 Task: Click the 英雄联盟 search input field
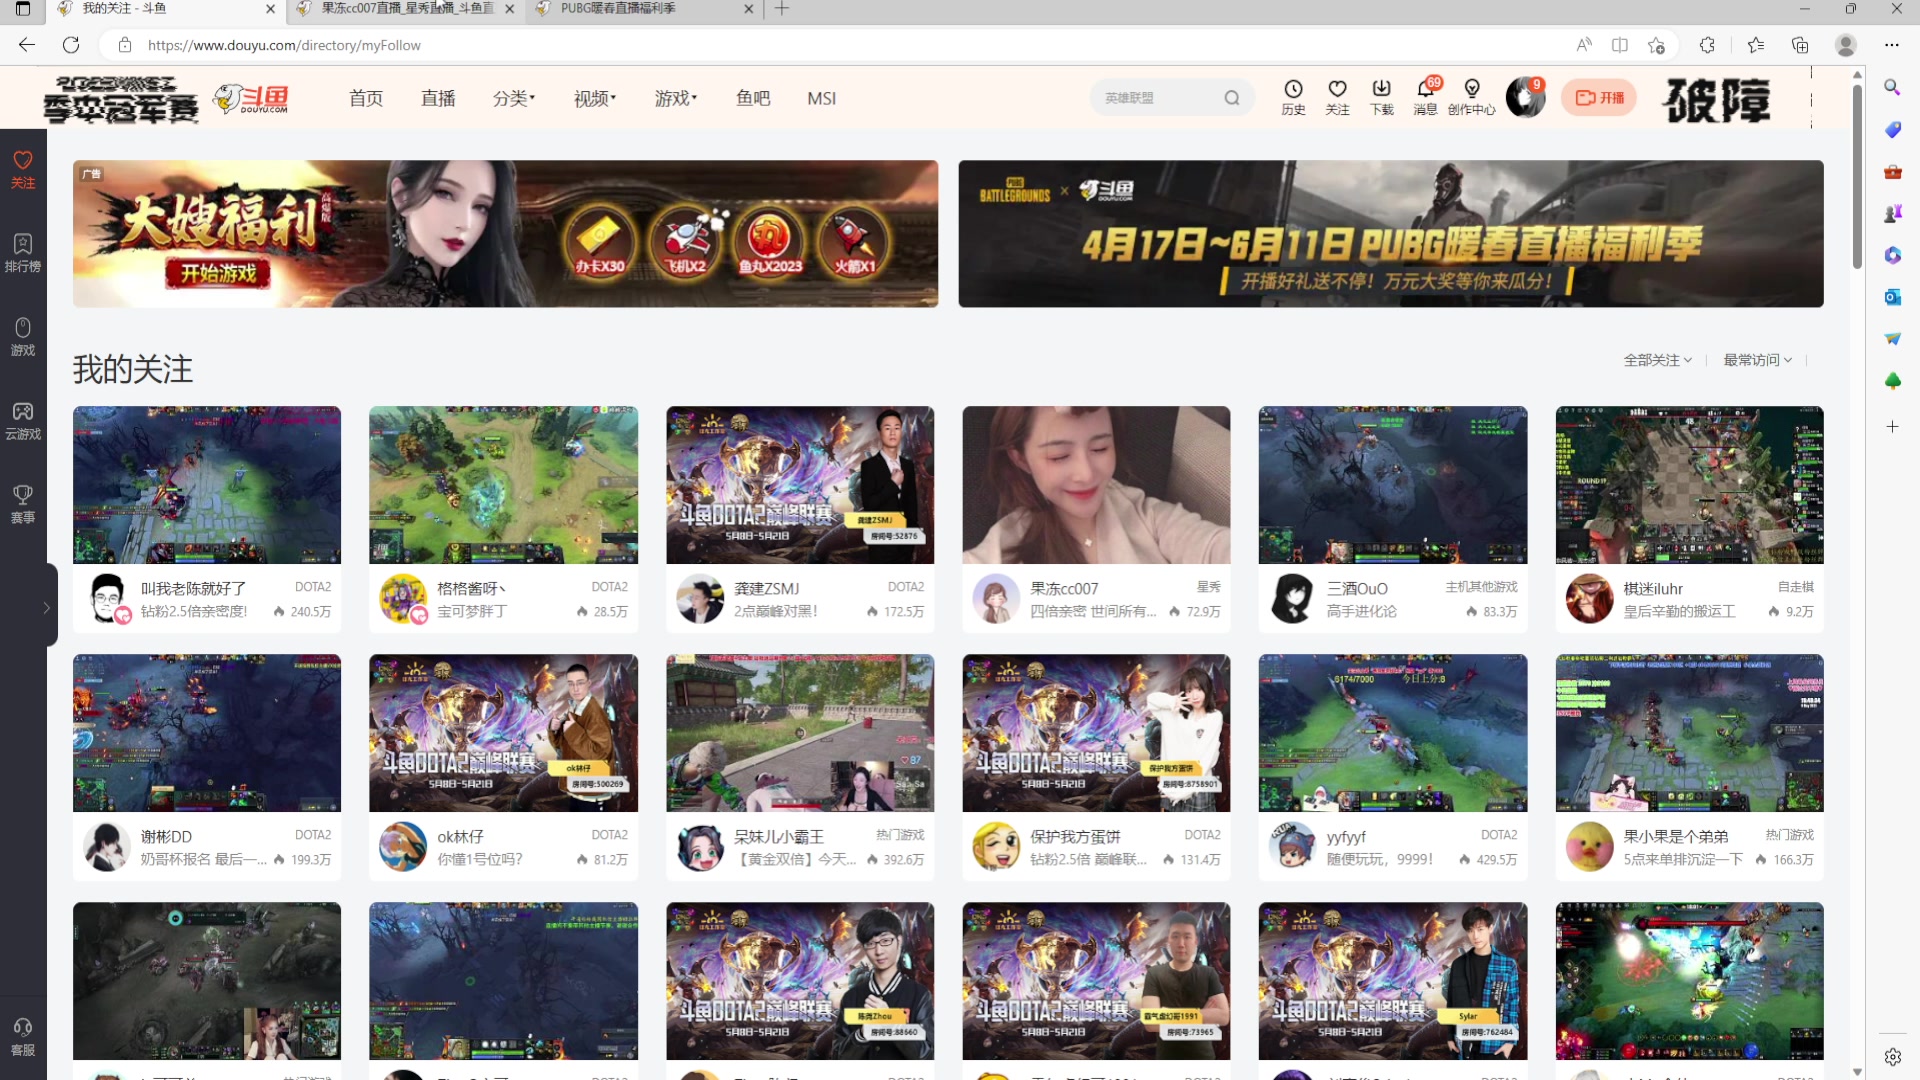point(1157,98)
